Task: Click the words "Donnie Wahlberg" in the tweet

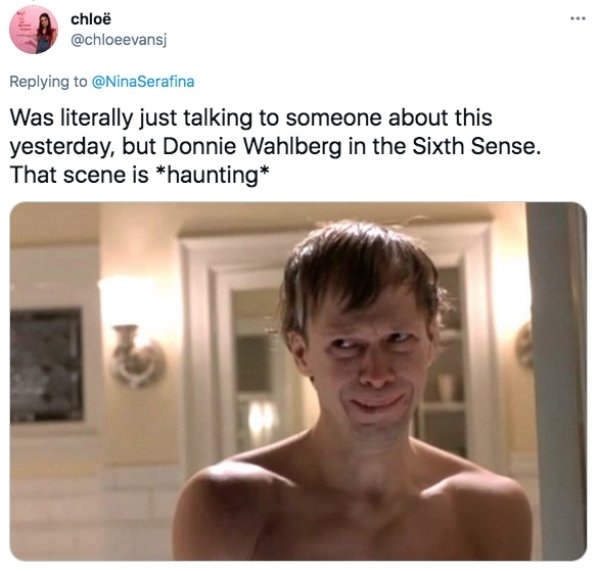Action: 253,146
